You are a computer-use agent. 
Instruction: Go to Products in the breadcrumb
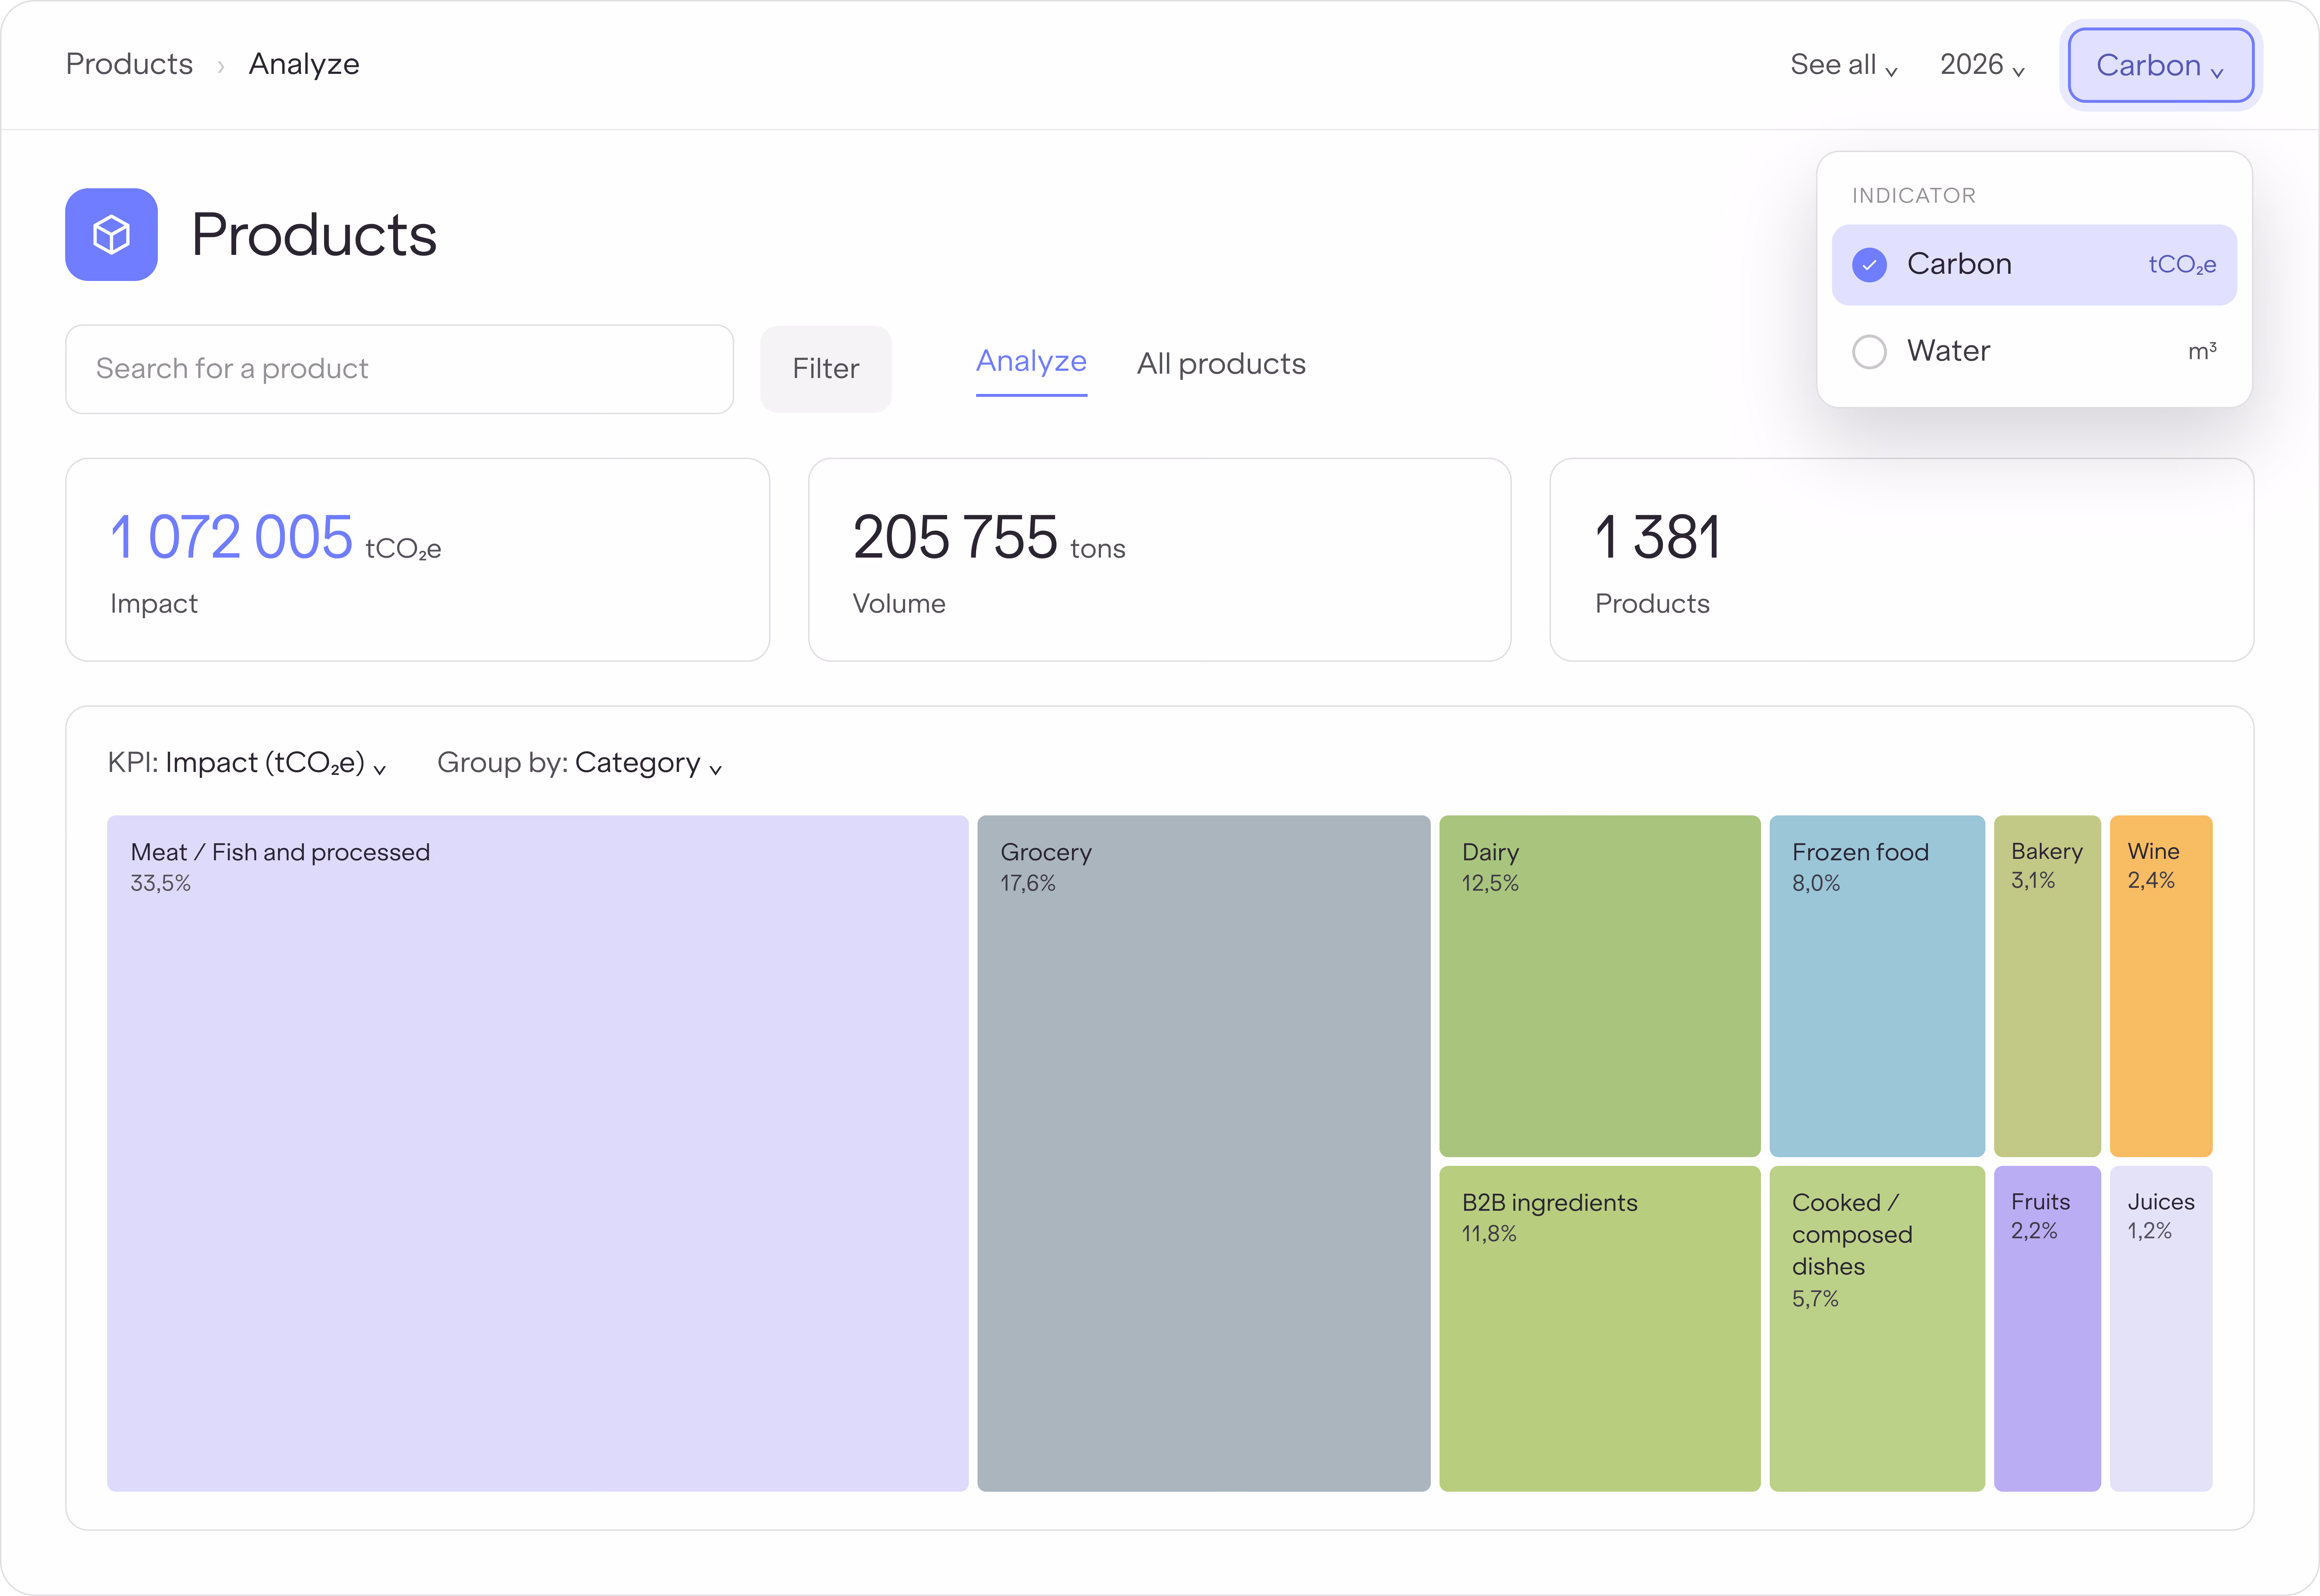click(129, 64)
